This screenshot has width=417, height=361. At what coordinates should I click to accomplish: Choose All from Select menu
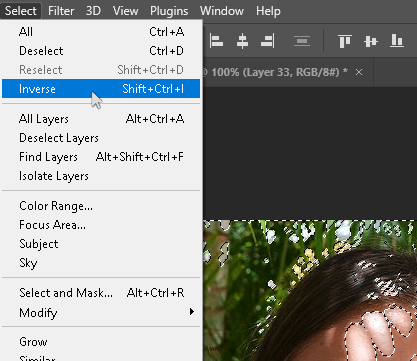pyautogui.click(x=101, y=32)
